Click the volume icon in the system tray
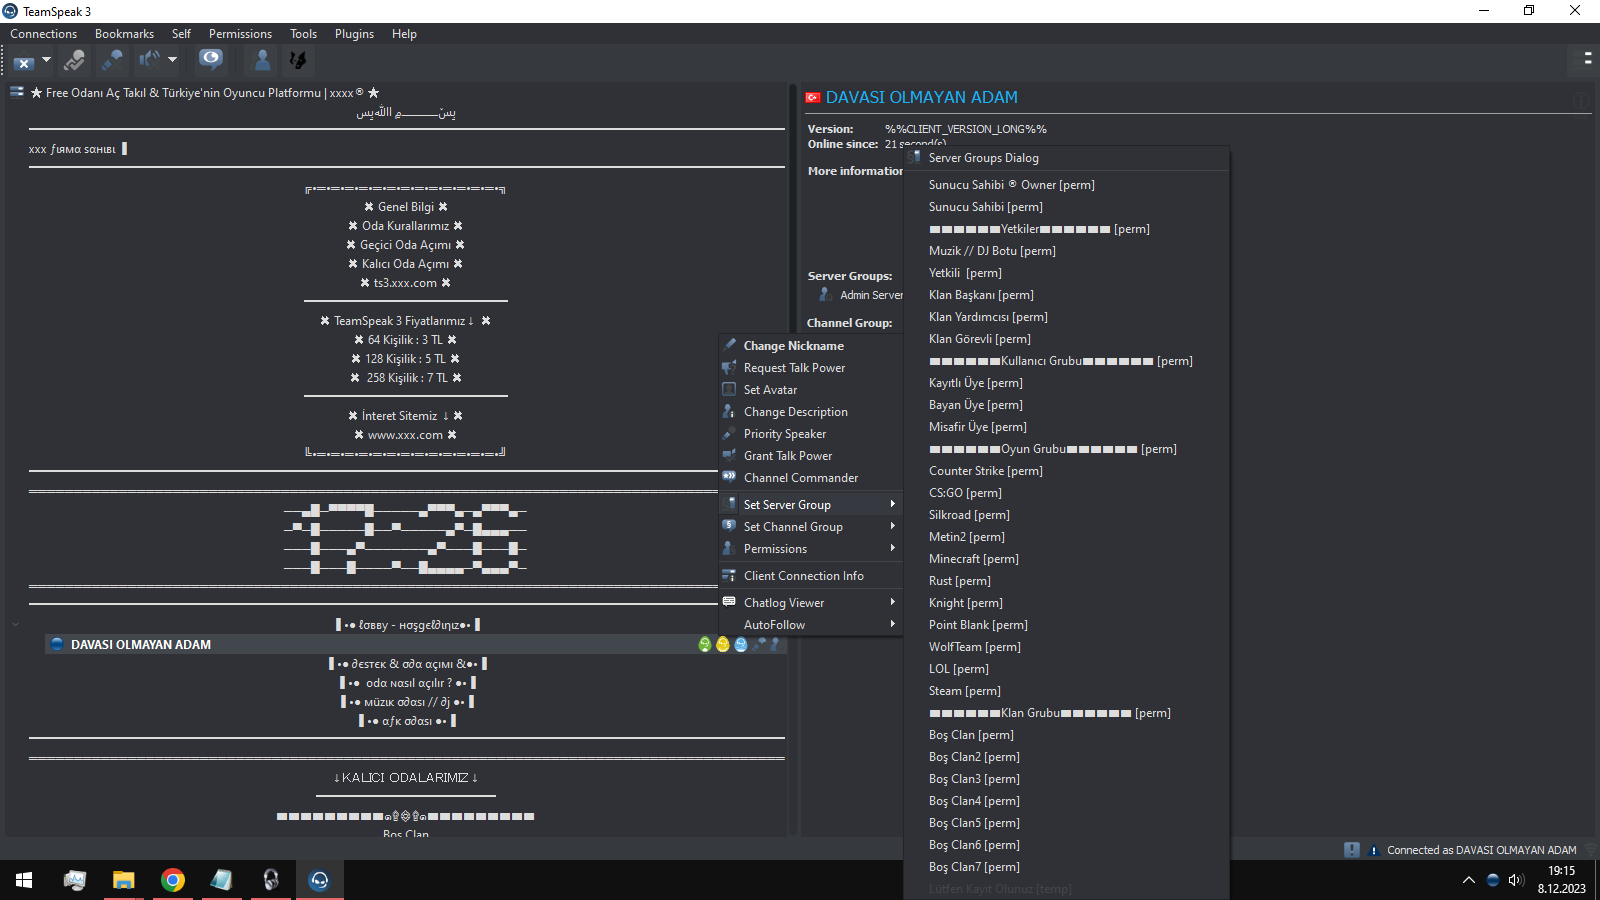The width and height of the screenshot is (1600, 900). (1516, 880)
